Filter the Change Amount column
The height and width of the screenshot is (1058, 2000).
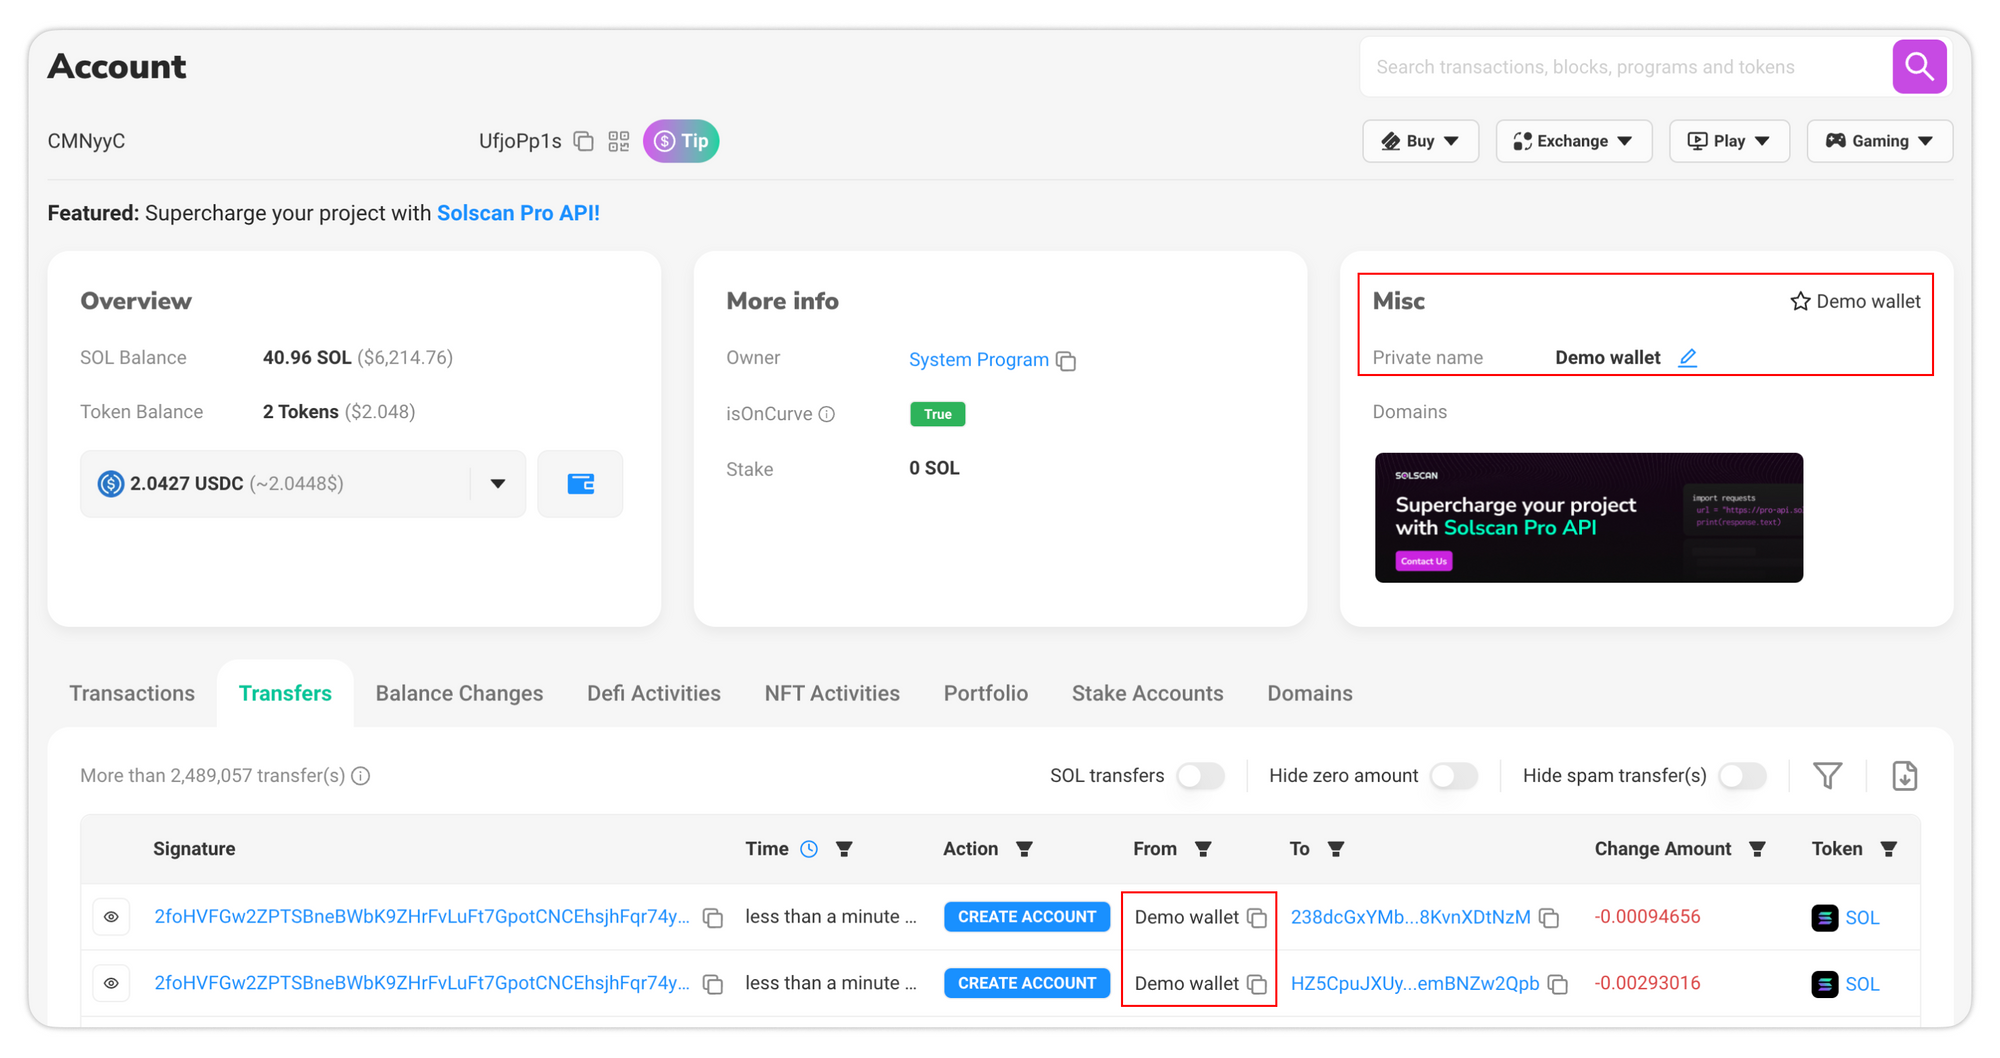tap(1757, 849)
